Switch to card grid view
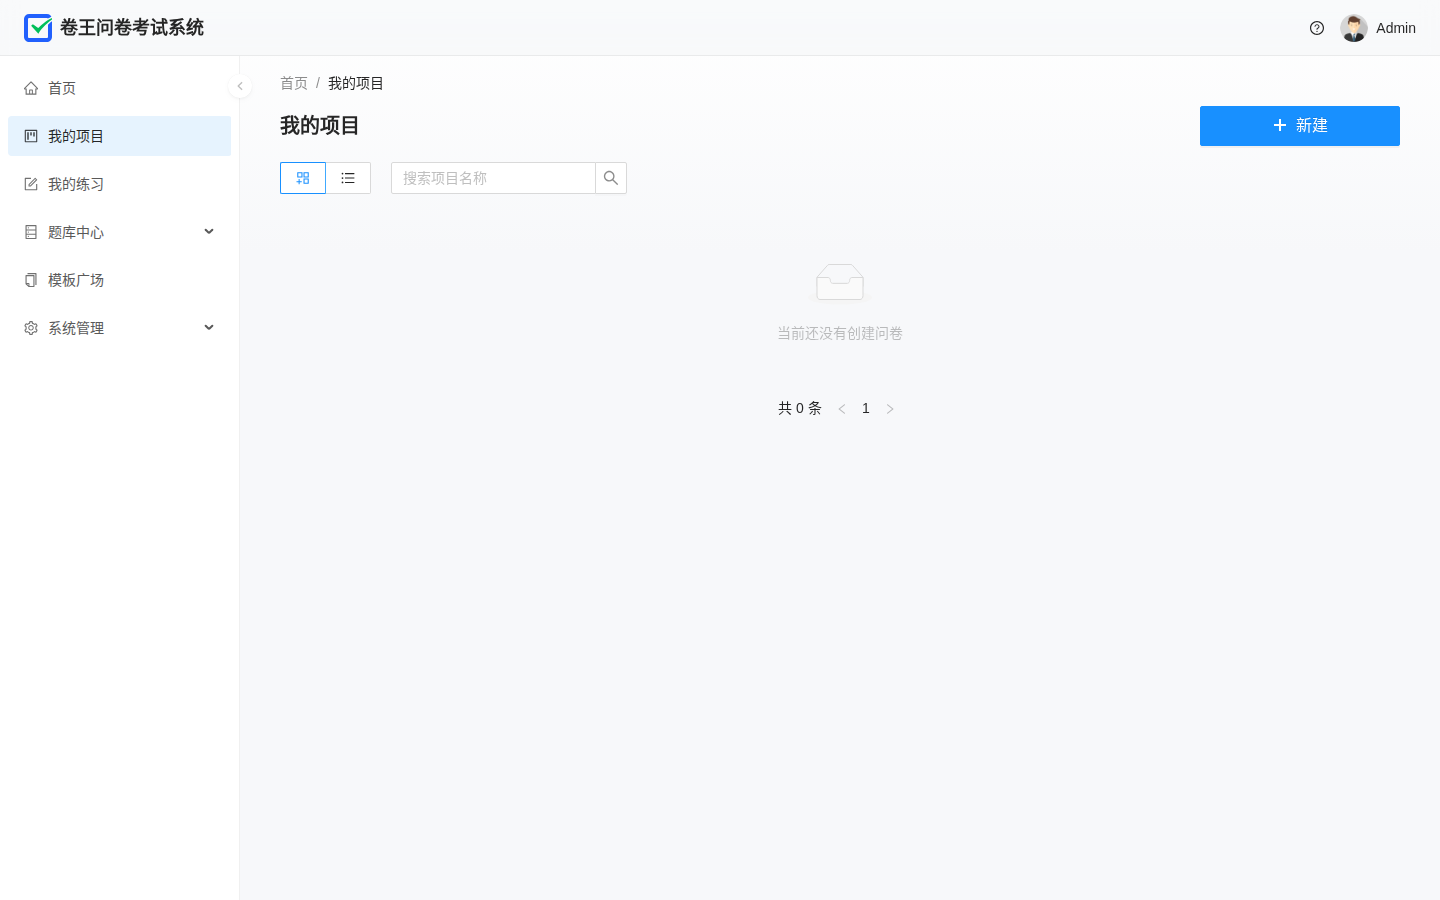The image size is (1440, 900). (x=303, y=178)
